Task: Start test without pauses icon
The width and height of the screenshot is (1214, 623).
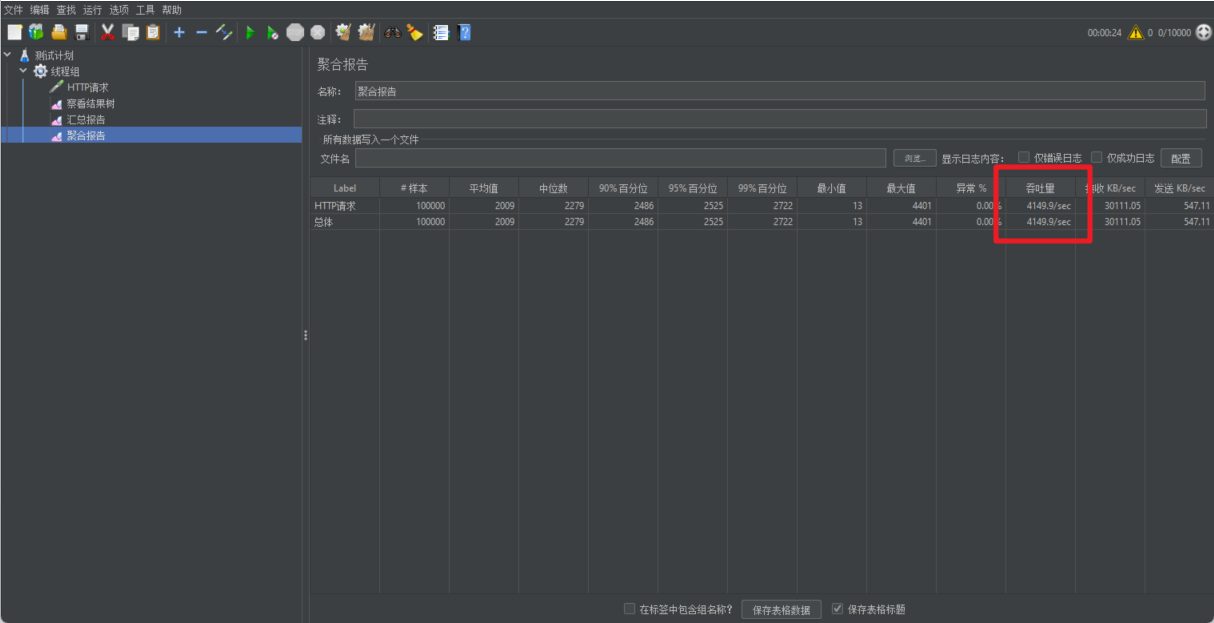Action: click(272, 32)
